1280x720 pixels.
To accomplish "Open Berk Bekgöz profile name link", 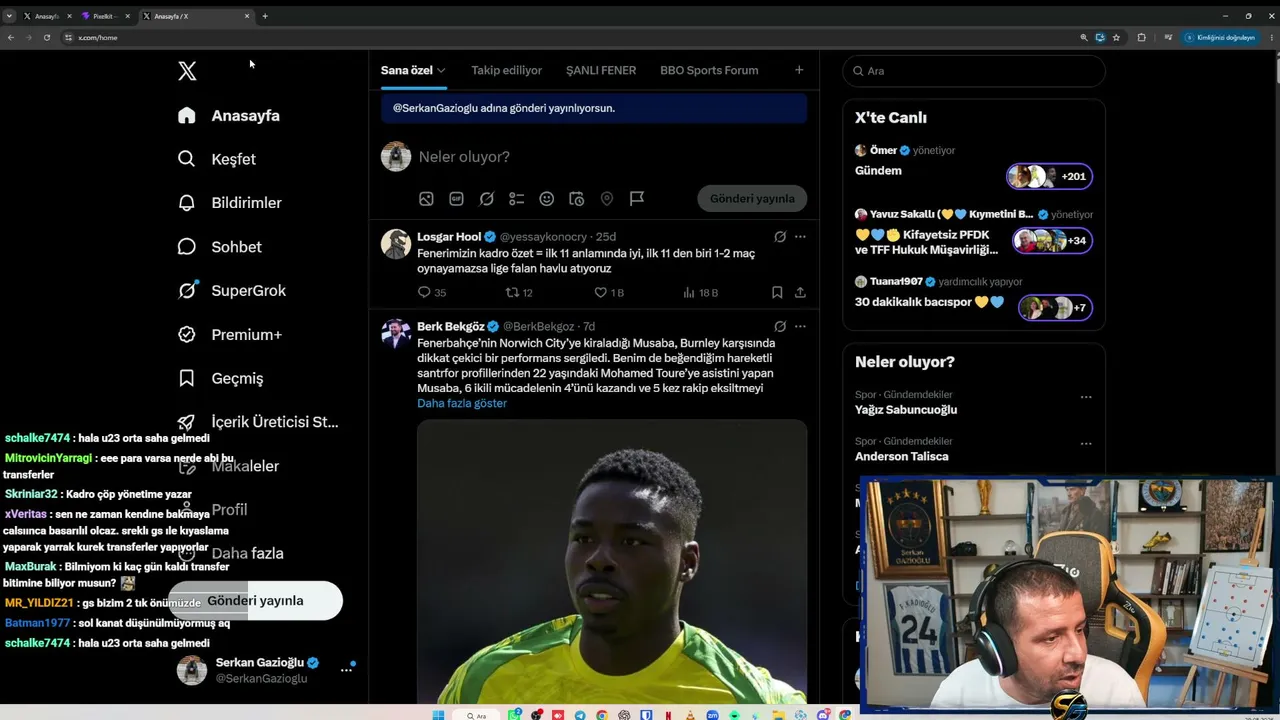I will click(x=451, y=326).
